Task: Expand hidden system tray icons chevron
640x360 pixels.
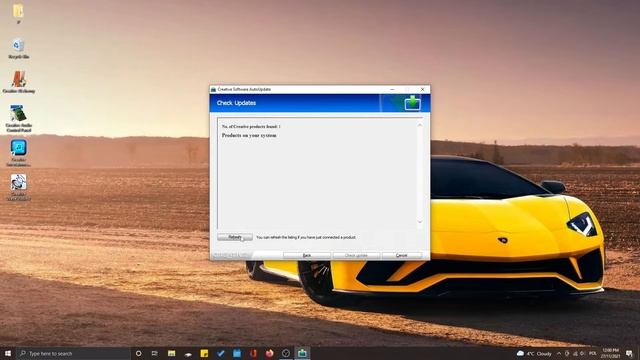Action: point(559,353)
